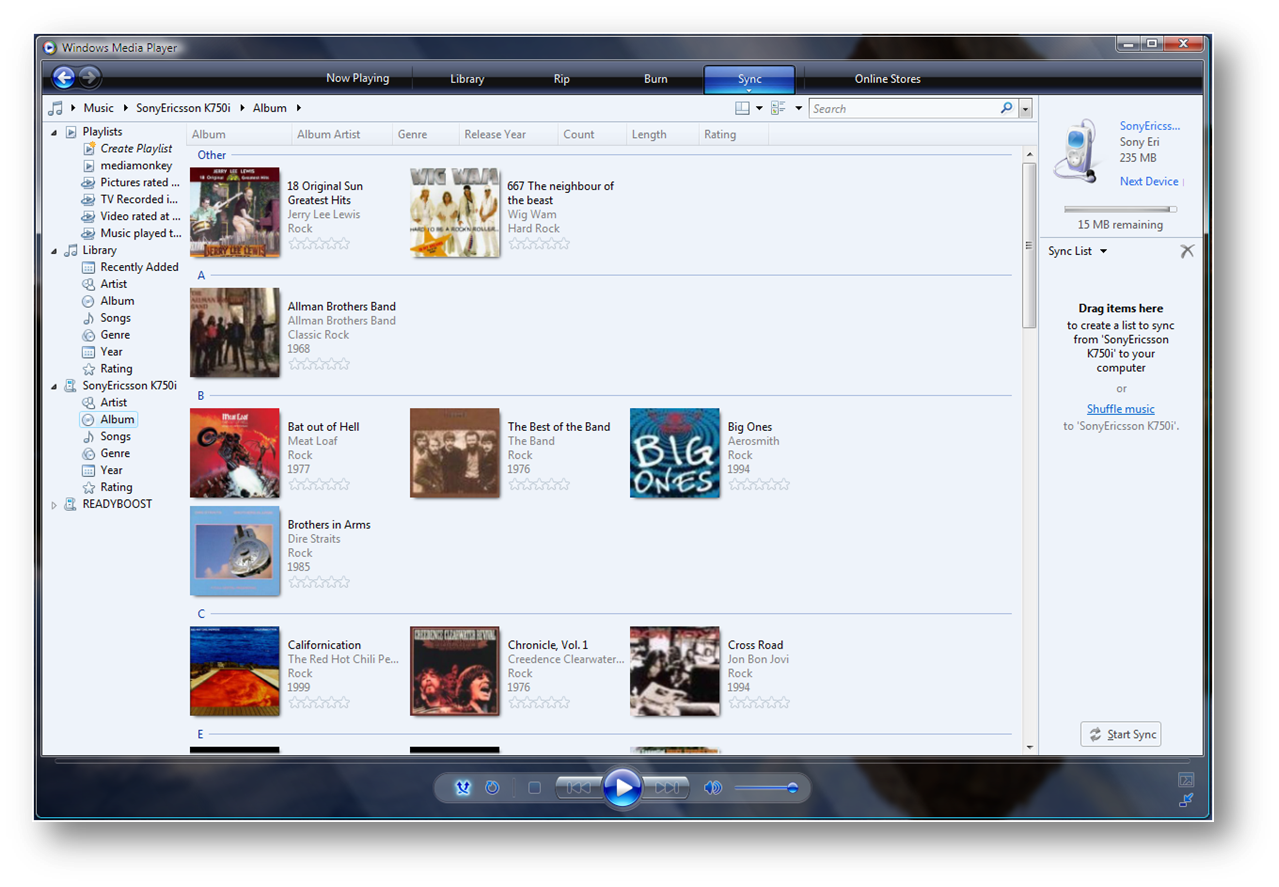
Task: Select the Brothers in Arms album cover
Action: pos(235,551)
